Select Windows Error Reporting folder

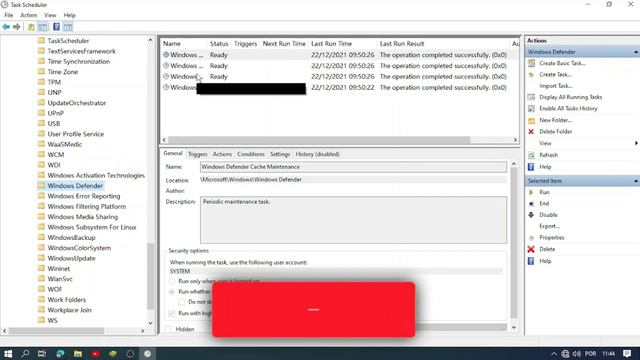click(84, 196)
